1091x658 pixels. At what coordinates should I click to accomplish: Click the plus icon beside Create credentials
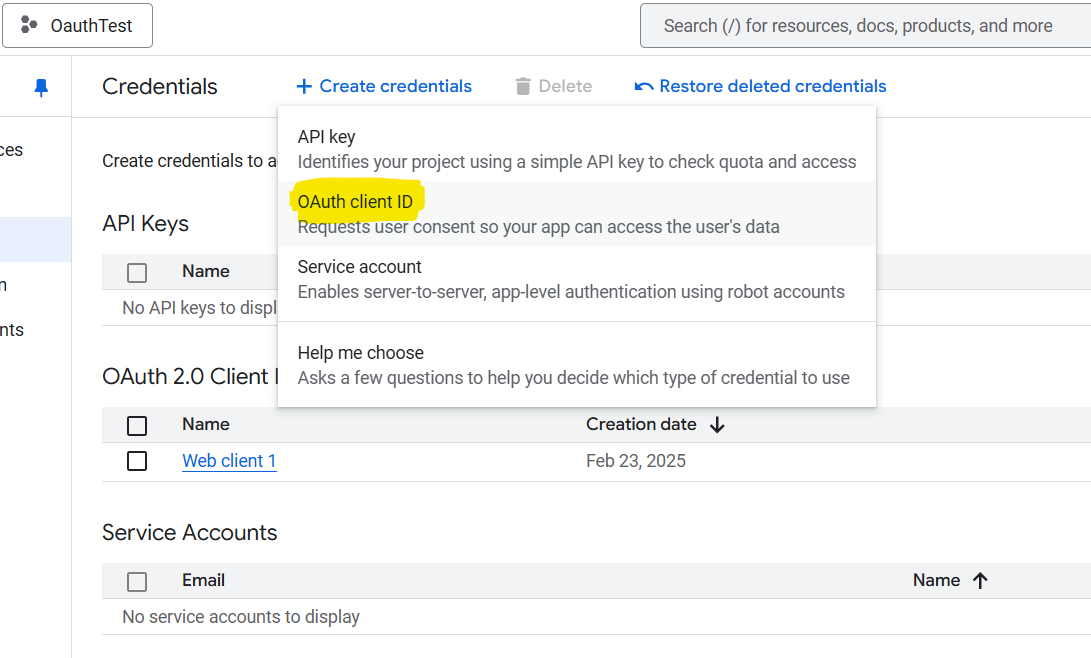click(304, 87)
